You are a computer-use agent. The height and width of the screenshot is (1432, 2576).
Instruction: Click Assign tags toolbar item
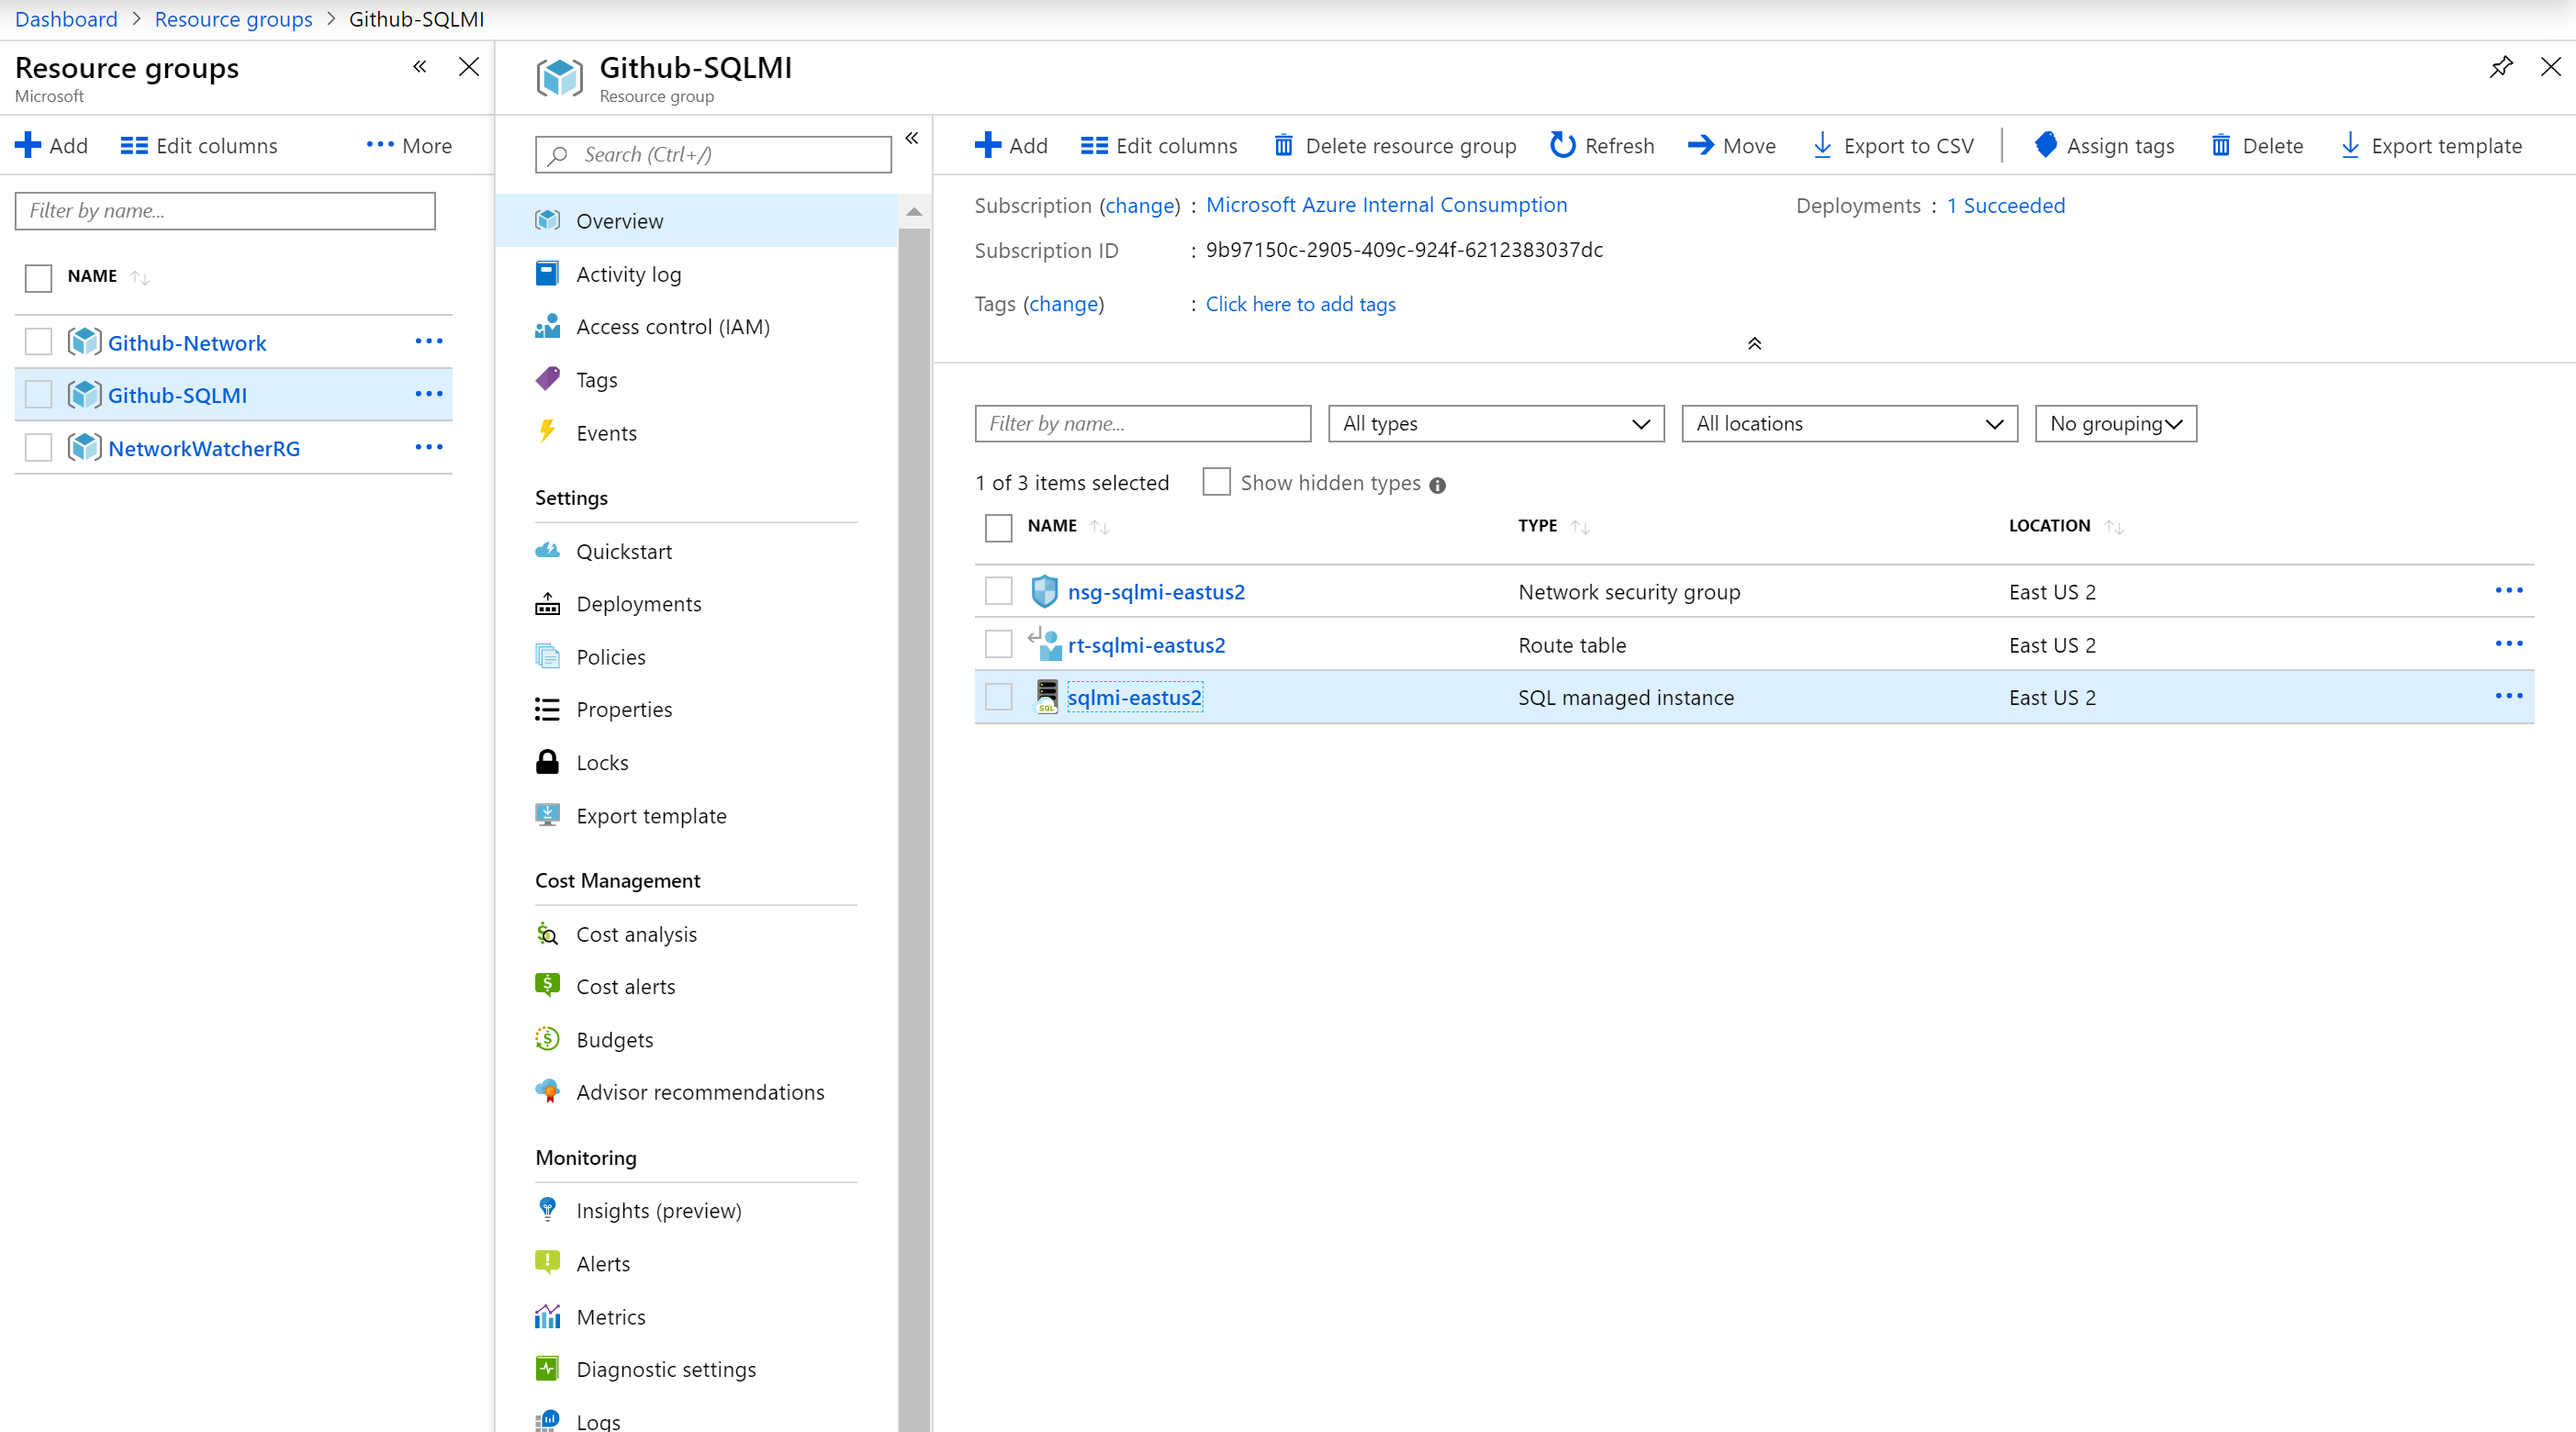pos(2105,146)
